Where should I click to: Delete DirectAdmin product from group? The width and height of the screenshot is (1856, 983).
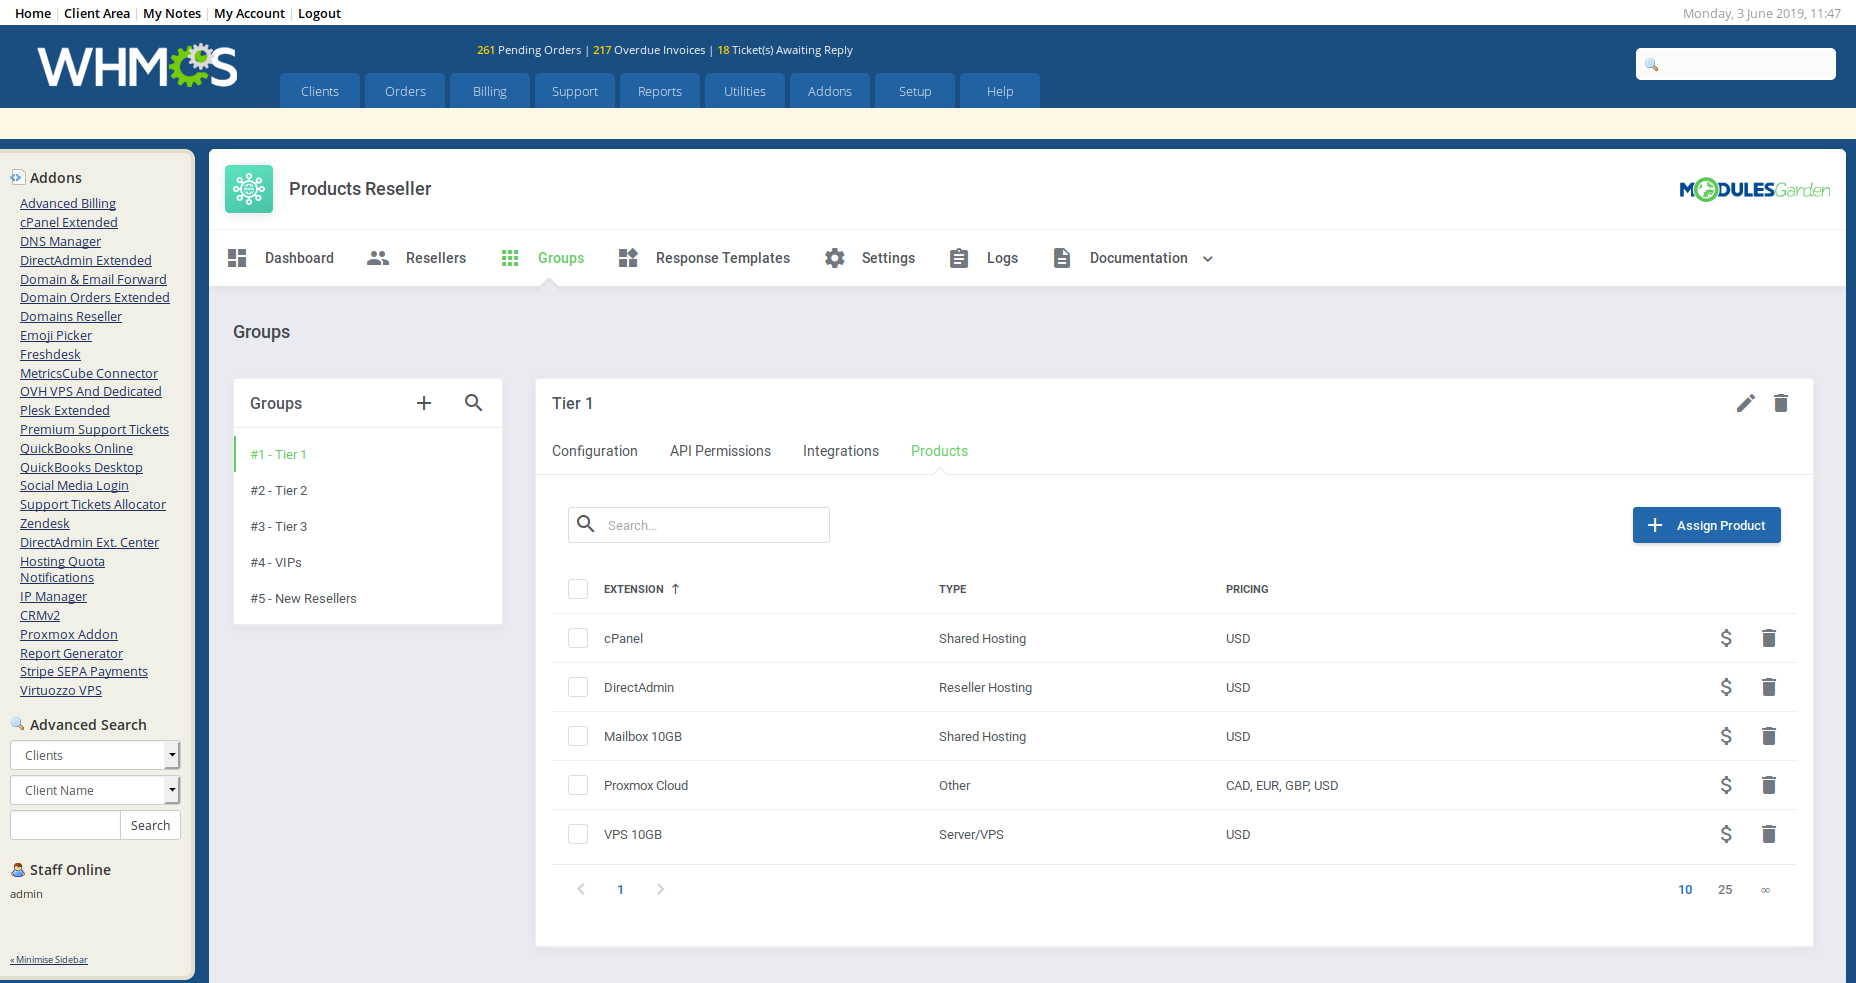tap(1769, 687)
